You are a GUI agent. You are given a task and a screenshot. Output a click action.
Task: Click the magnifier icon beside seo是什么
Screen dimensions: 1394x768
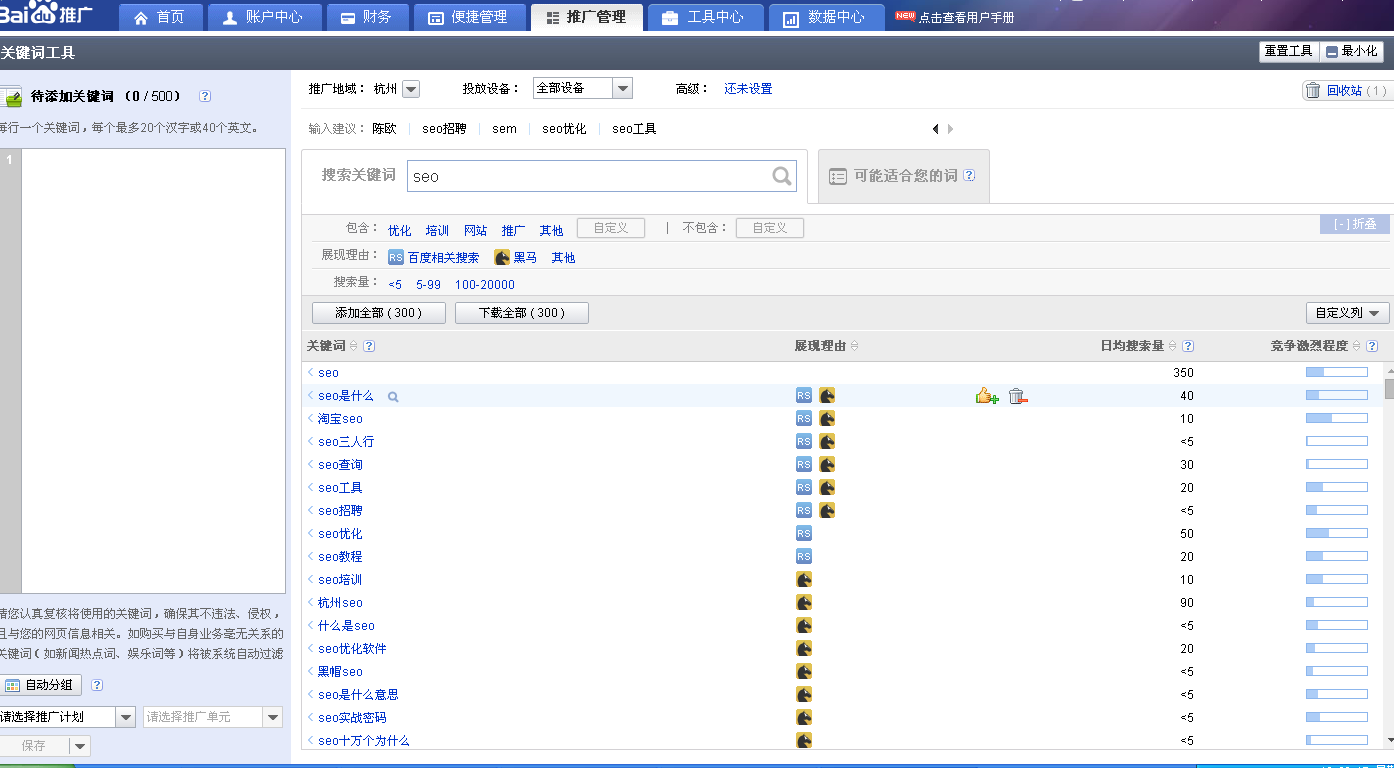[x=391, y=396]
